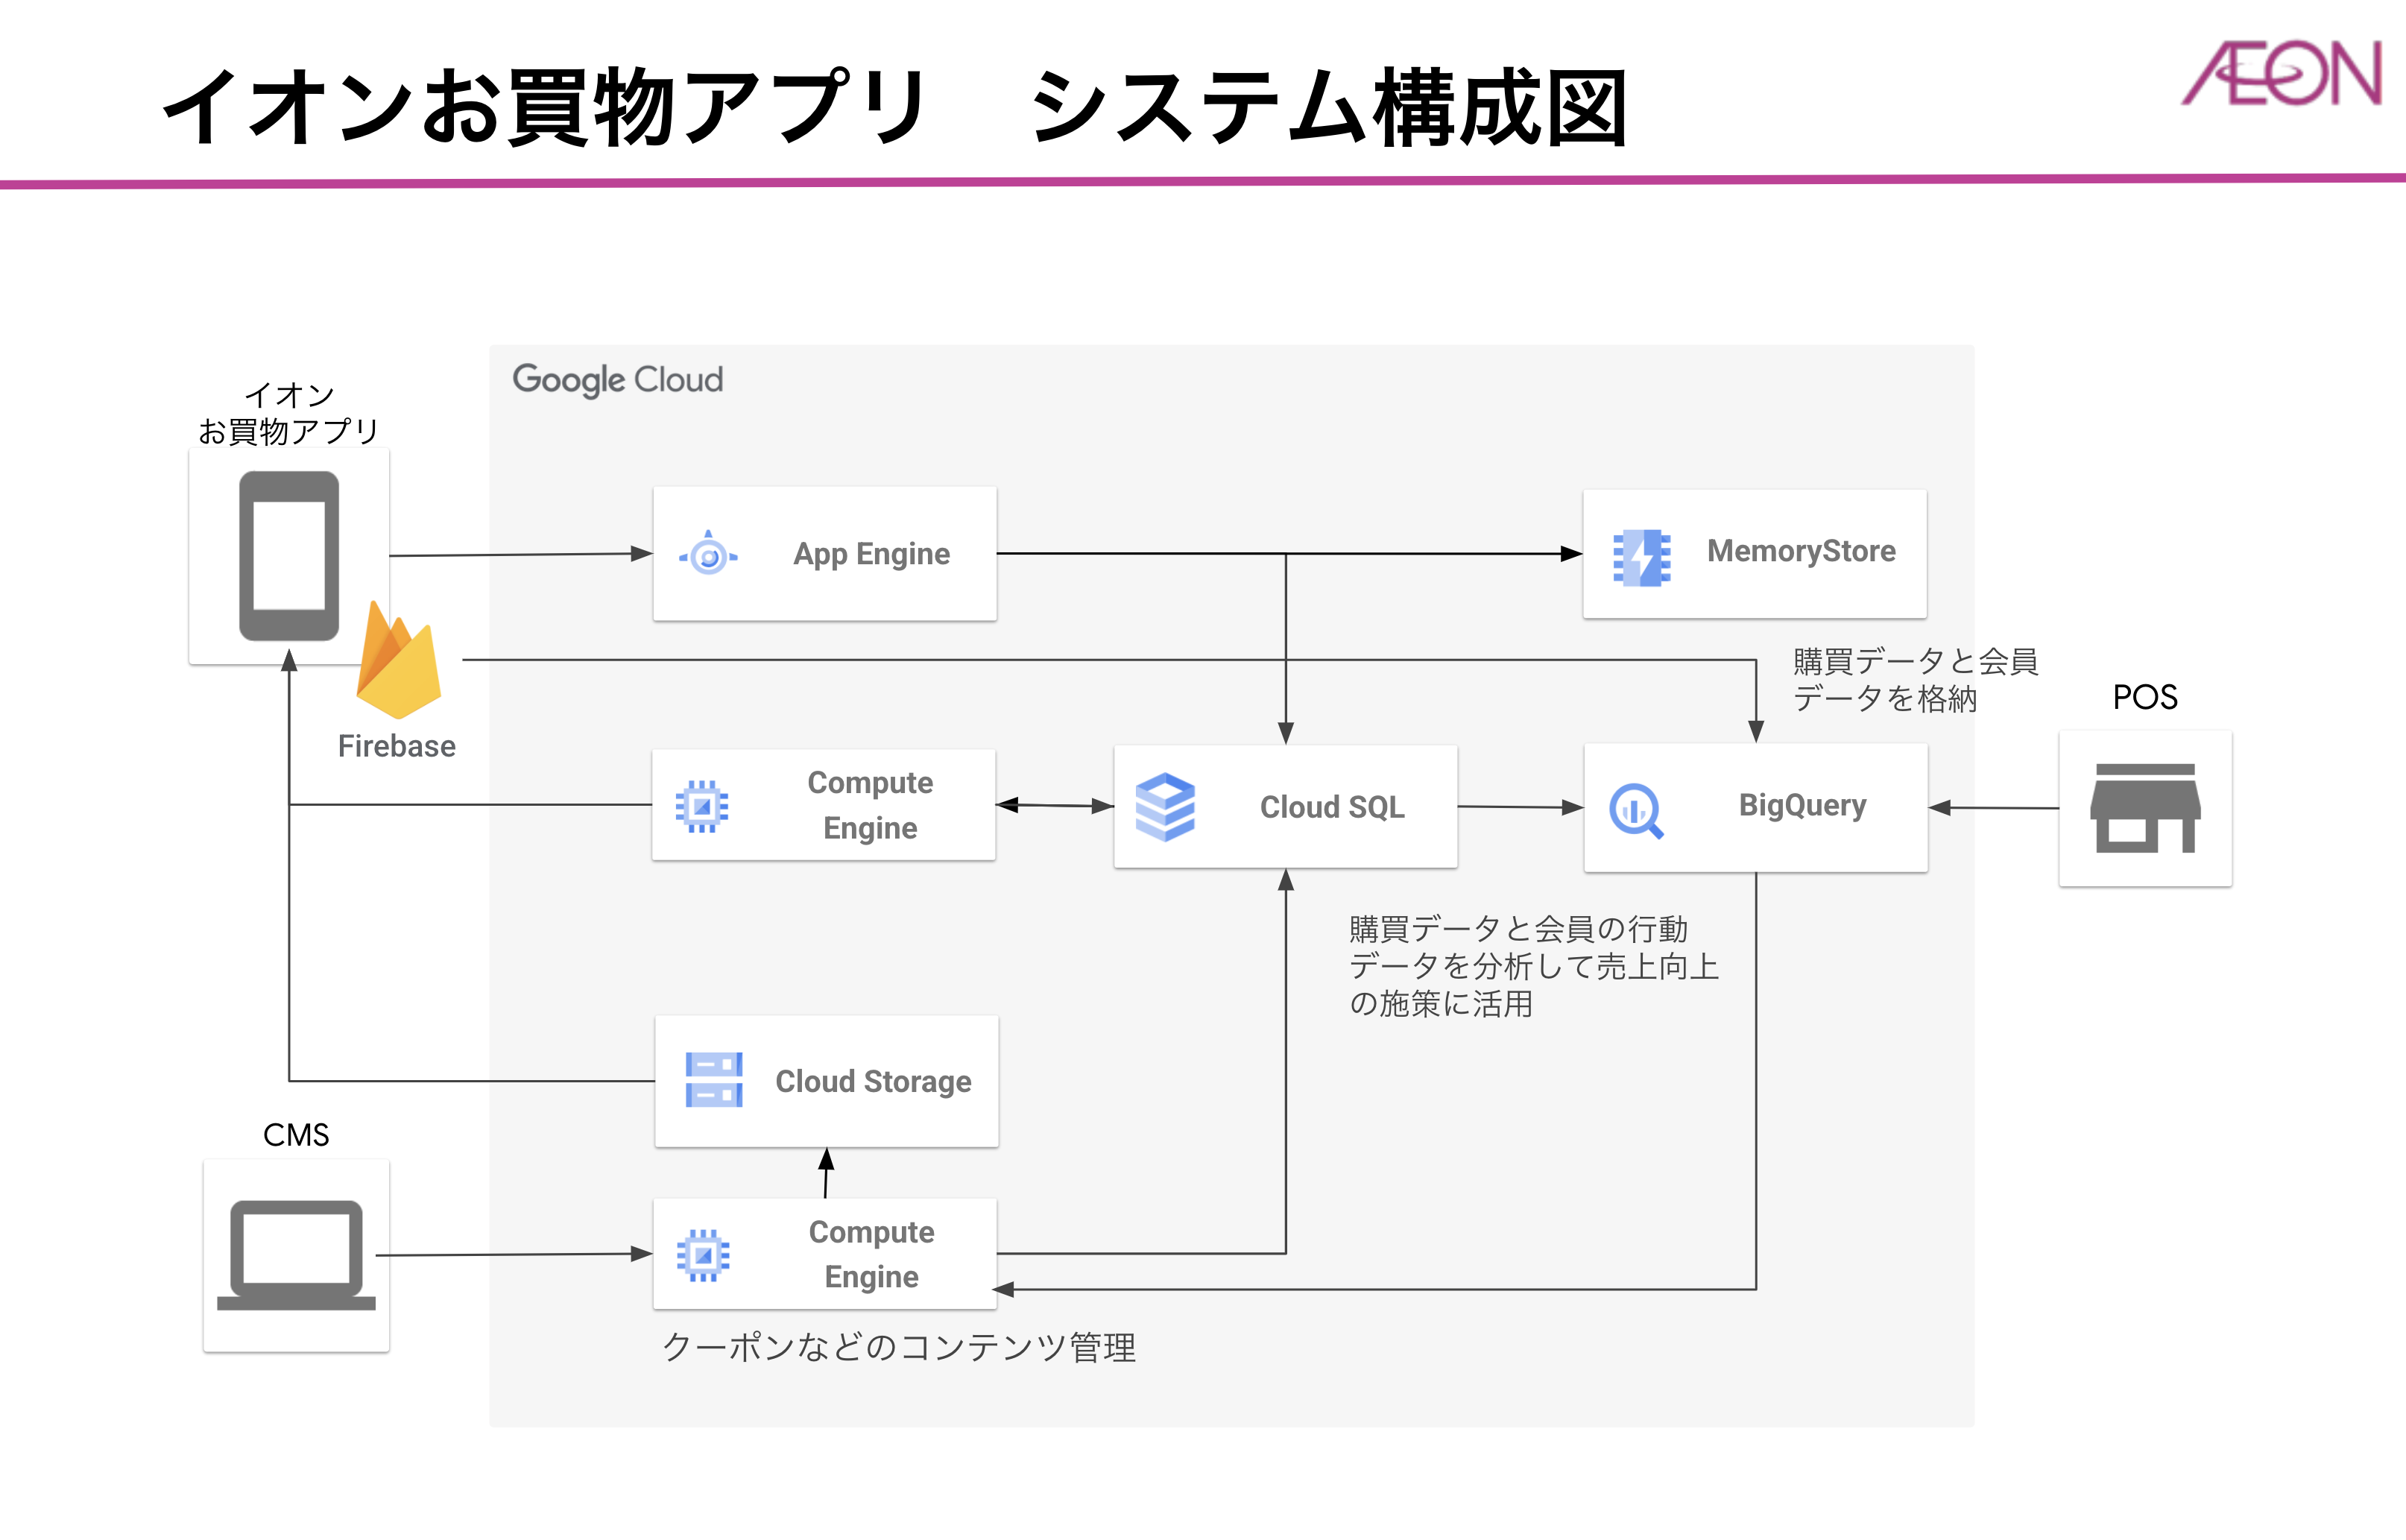Click the note about 売上向上の施策に活用
2406x1540 pixels.
(1533, 966)
